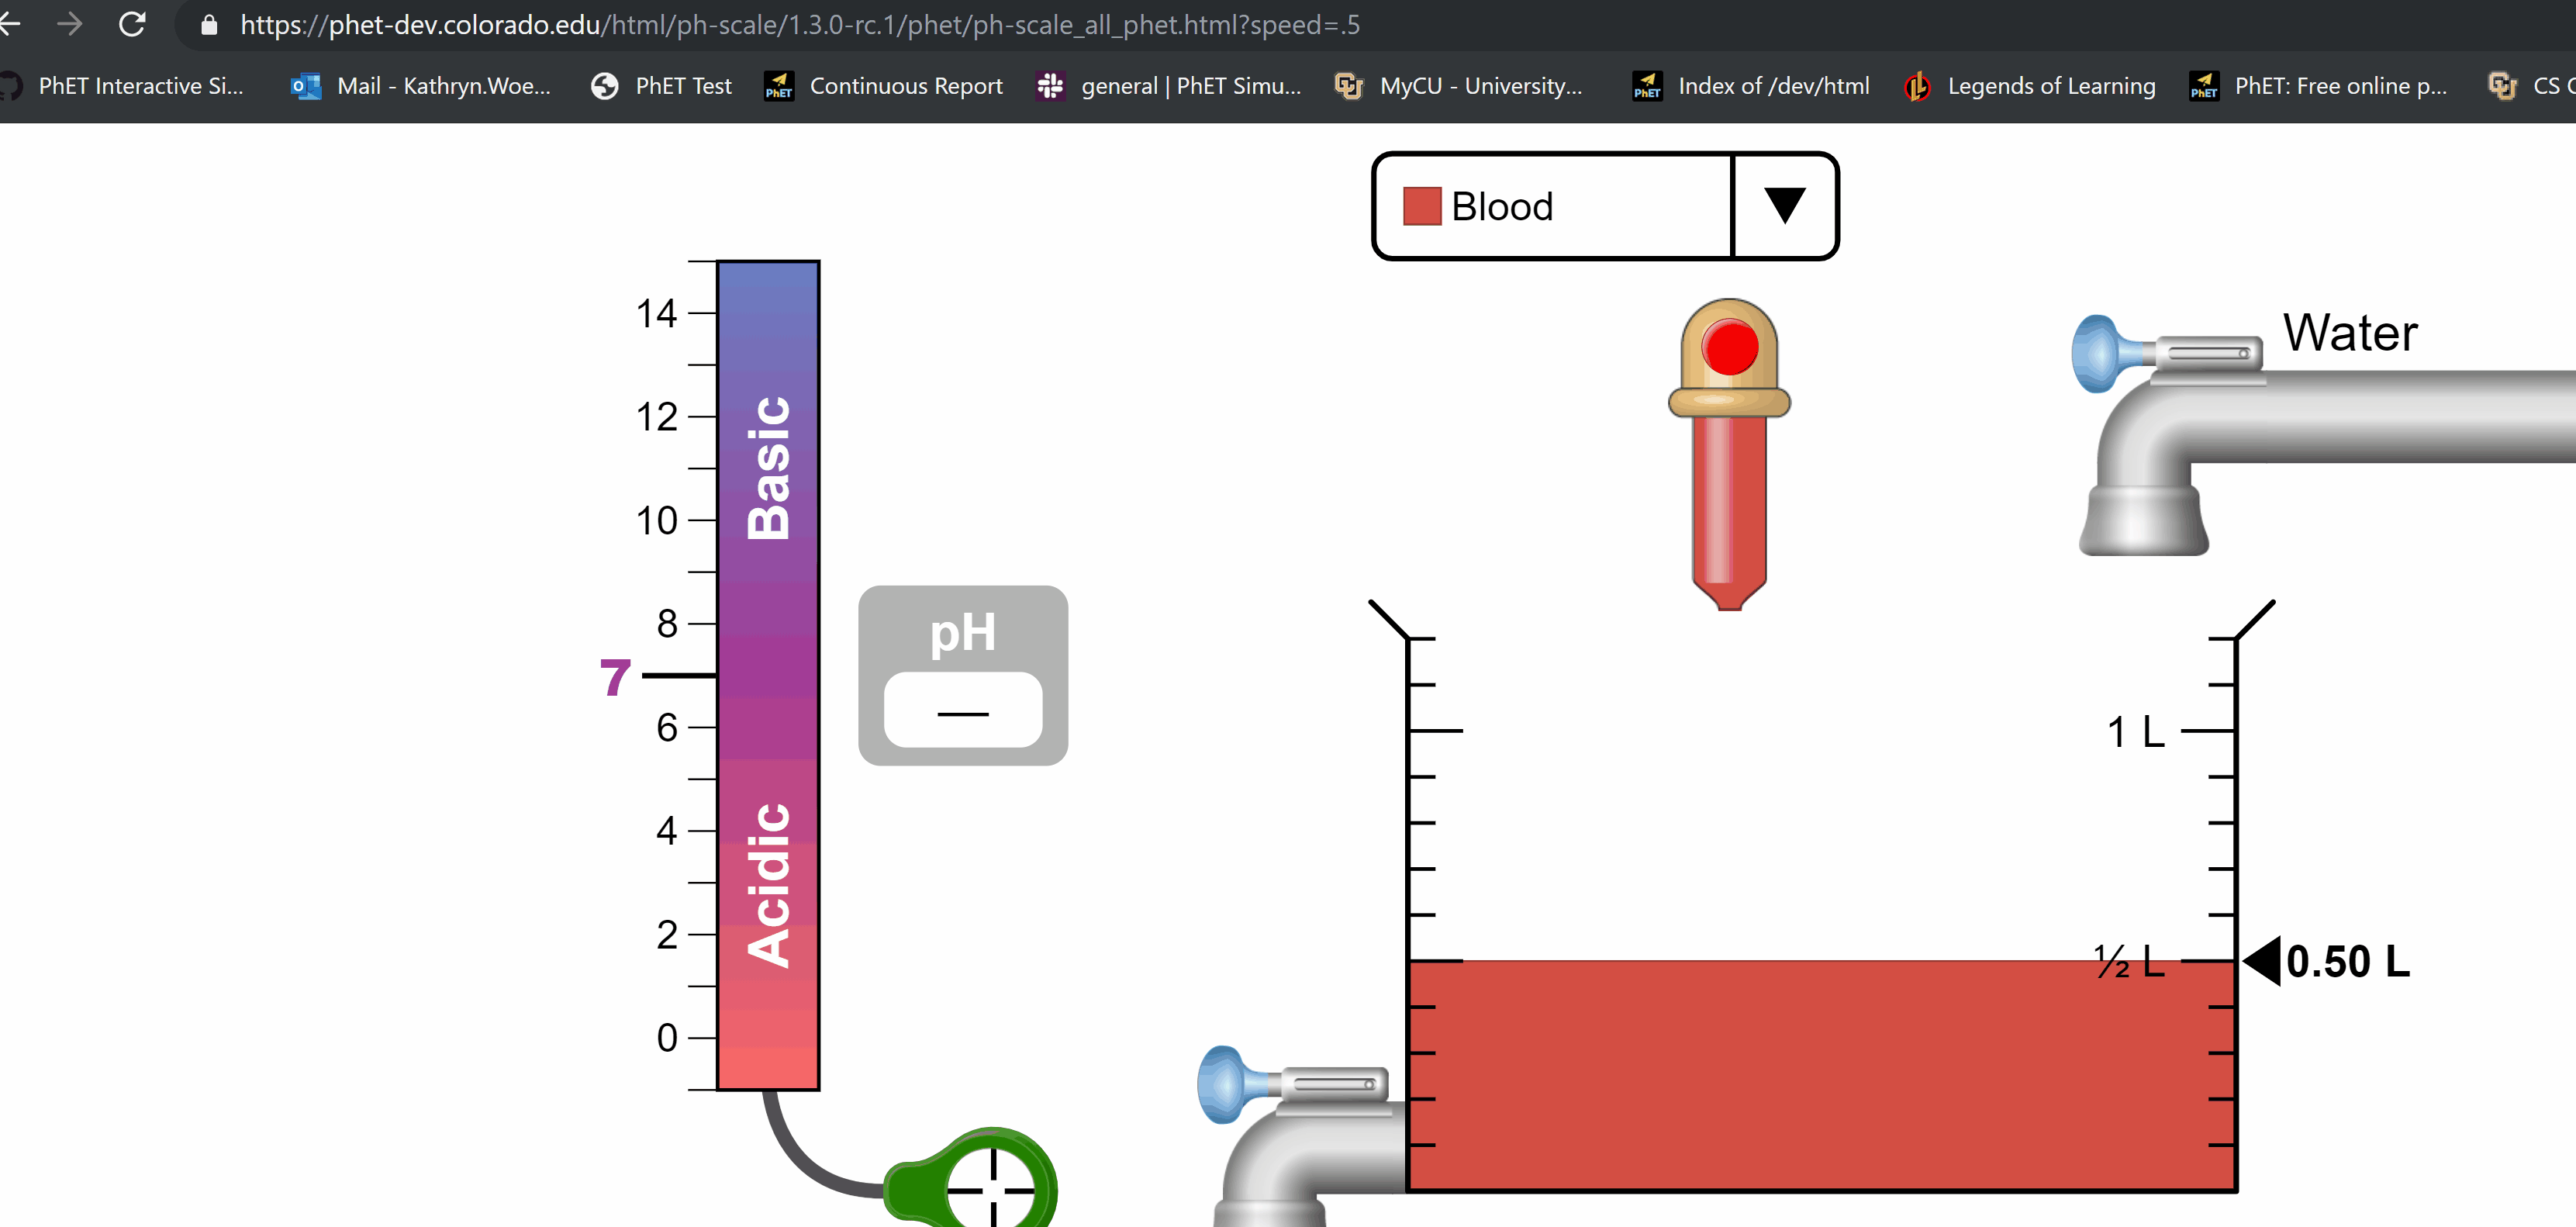Click the Water faucet handle

click(x=2100, y=355)
